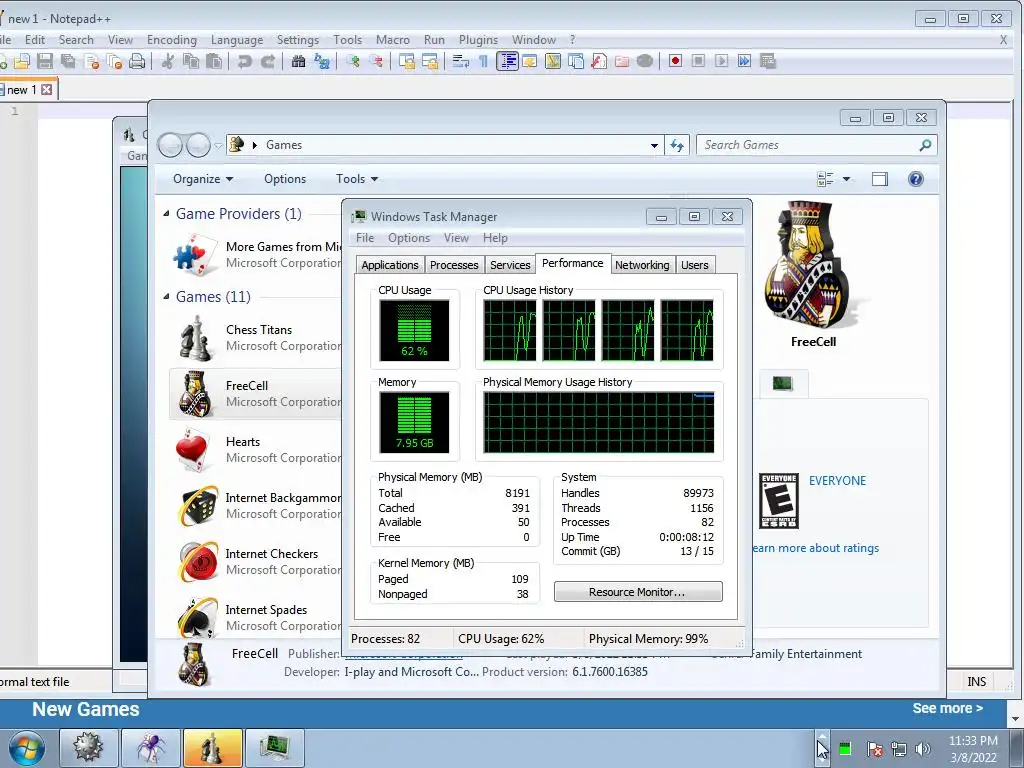Image resolution: width=1024 pixels, height=768 pixels.
Task: Open Task Manager's View menu
Action: click(456, 238)
